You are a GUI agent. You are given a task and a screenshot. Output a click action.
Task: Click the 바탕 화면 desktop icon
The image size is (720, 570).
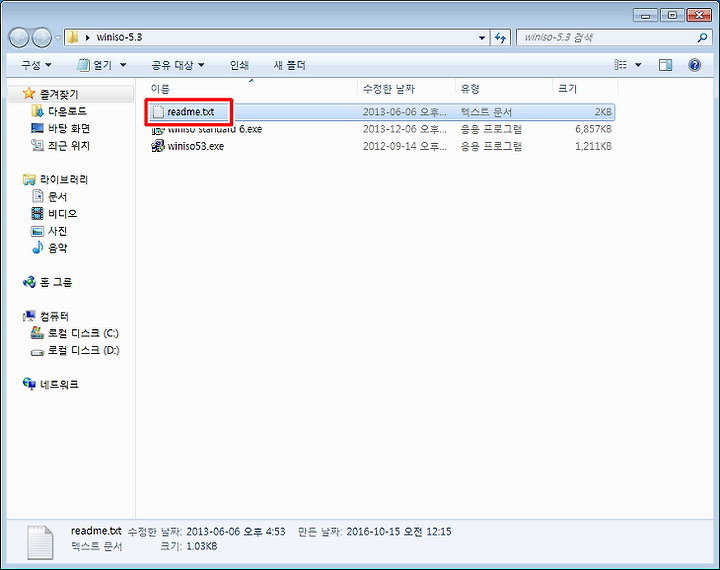[x=37, y=128]
